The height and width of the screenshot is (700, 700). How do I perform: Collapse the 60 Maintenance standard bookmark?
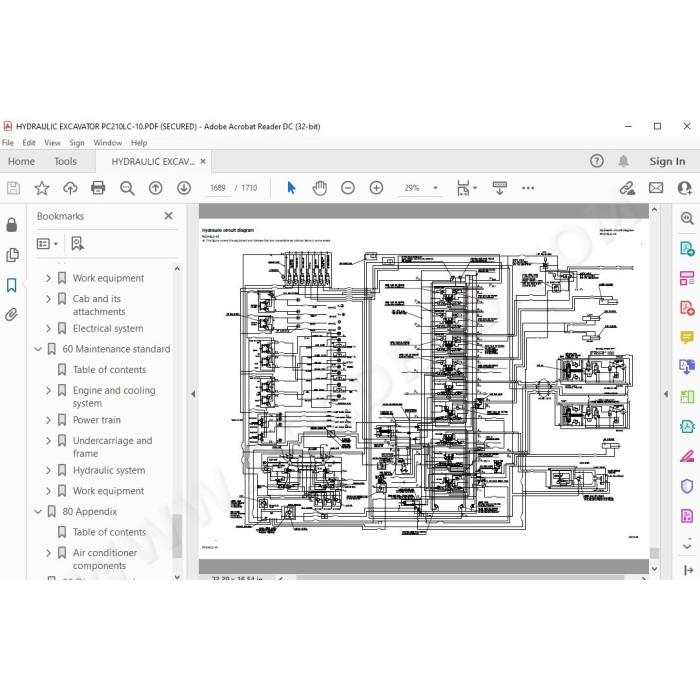[x=38, y=349]
